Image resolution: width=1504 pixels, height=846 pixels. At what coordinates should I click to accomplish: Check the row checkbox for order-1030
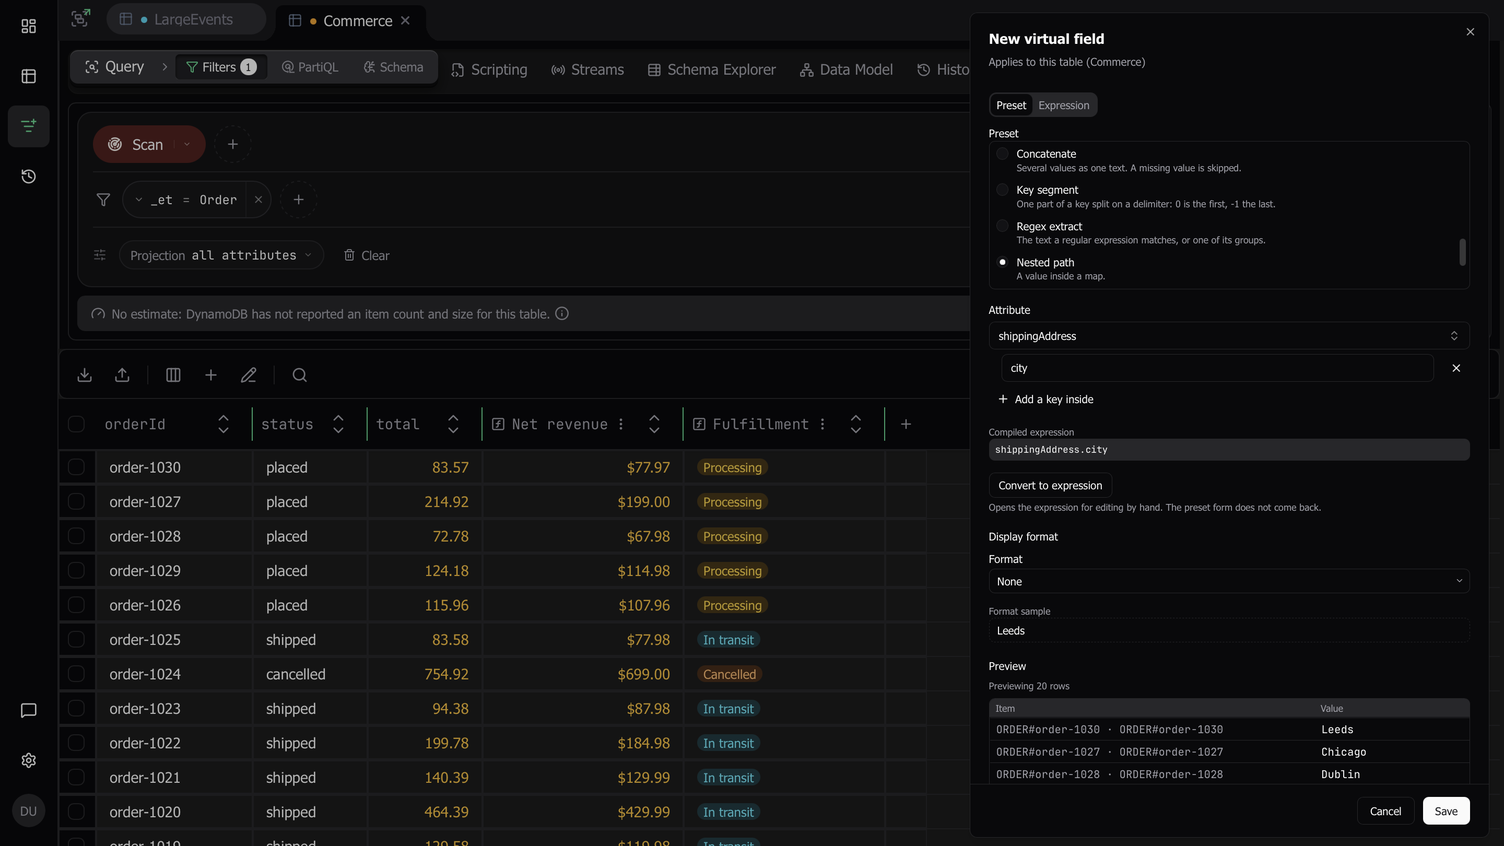point(76,467)
